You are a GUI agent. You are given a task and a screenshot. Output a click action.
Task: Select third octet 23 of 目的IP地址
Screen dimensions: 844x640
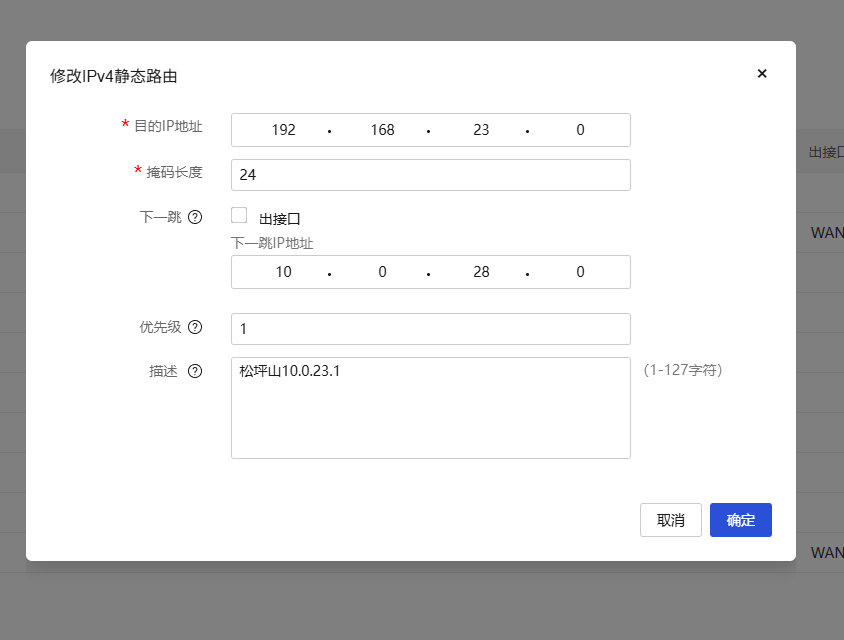[481, 130]
